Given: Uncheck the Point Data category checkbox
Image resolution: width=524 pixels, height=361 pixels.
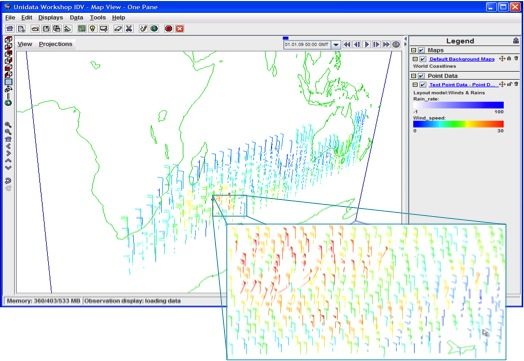Looking at the screenshot, I should [421, 76].
